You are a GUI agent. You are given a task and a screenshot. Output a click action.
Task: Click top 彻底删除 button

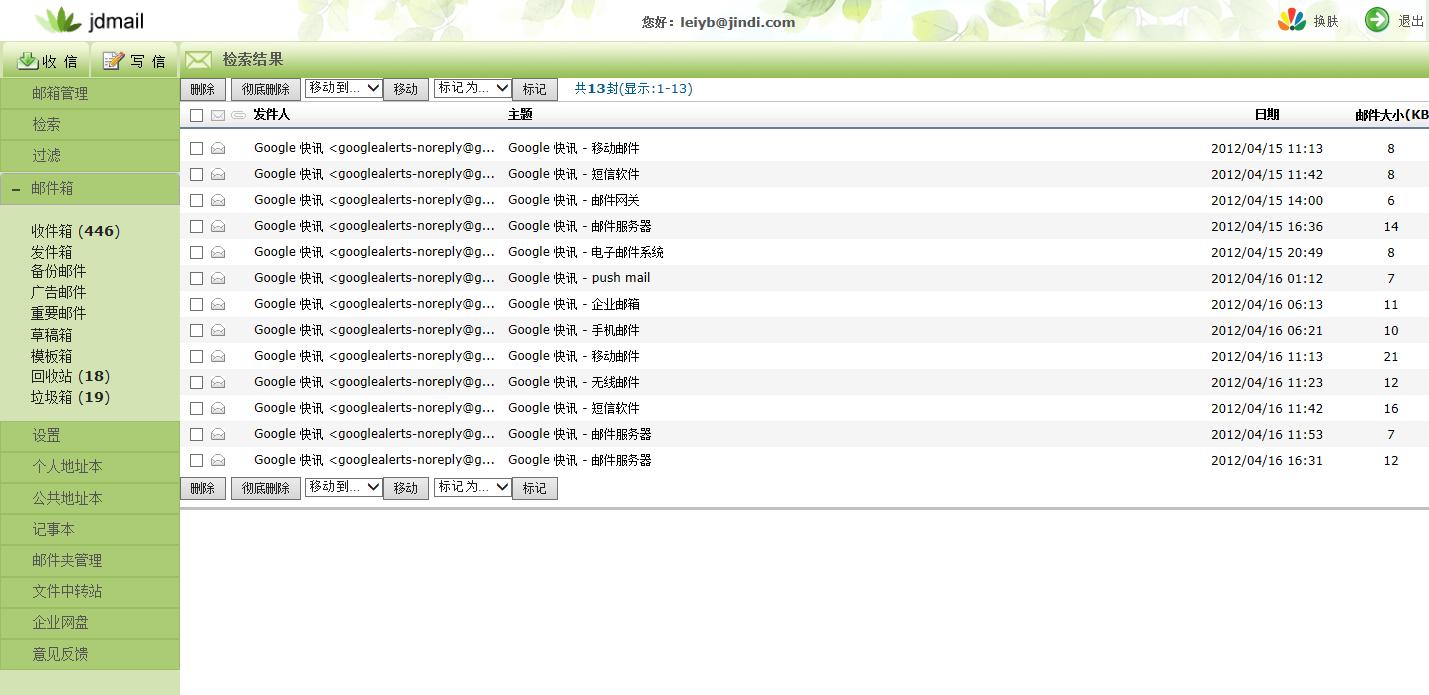click(x=266, y=89)
